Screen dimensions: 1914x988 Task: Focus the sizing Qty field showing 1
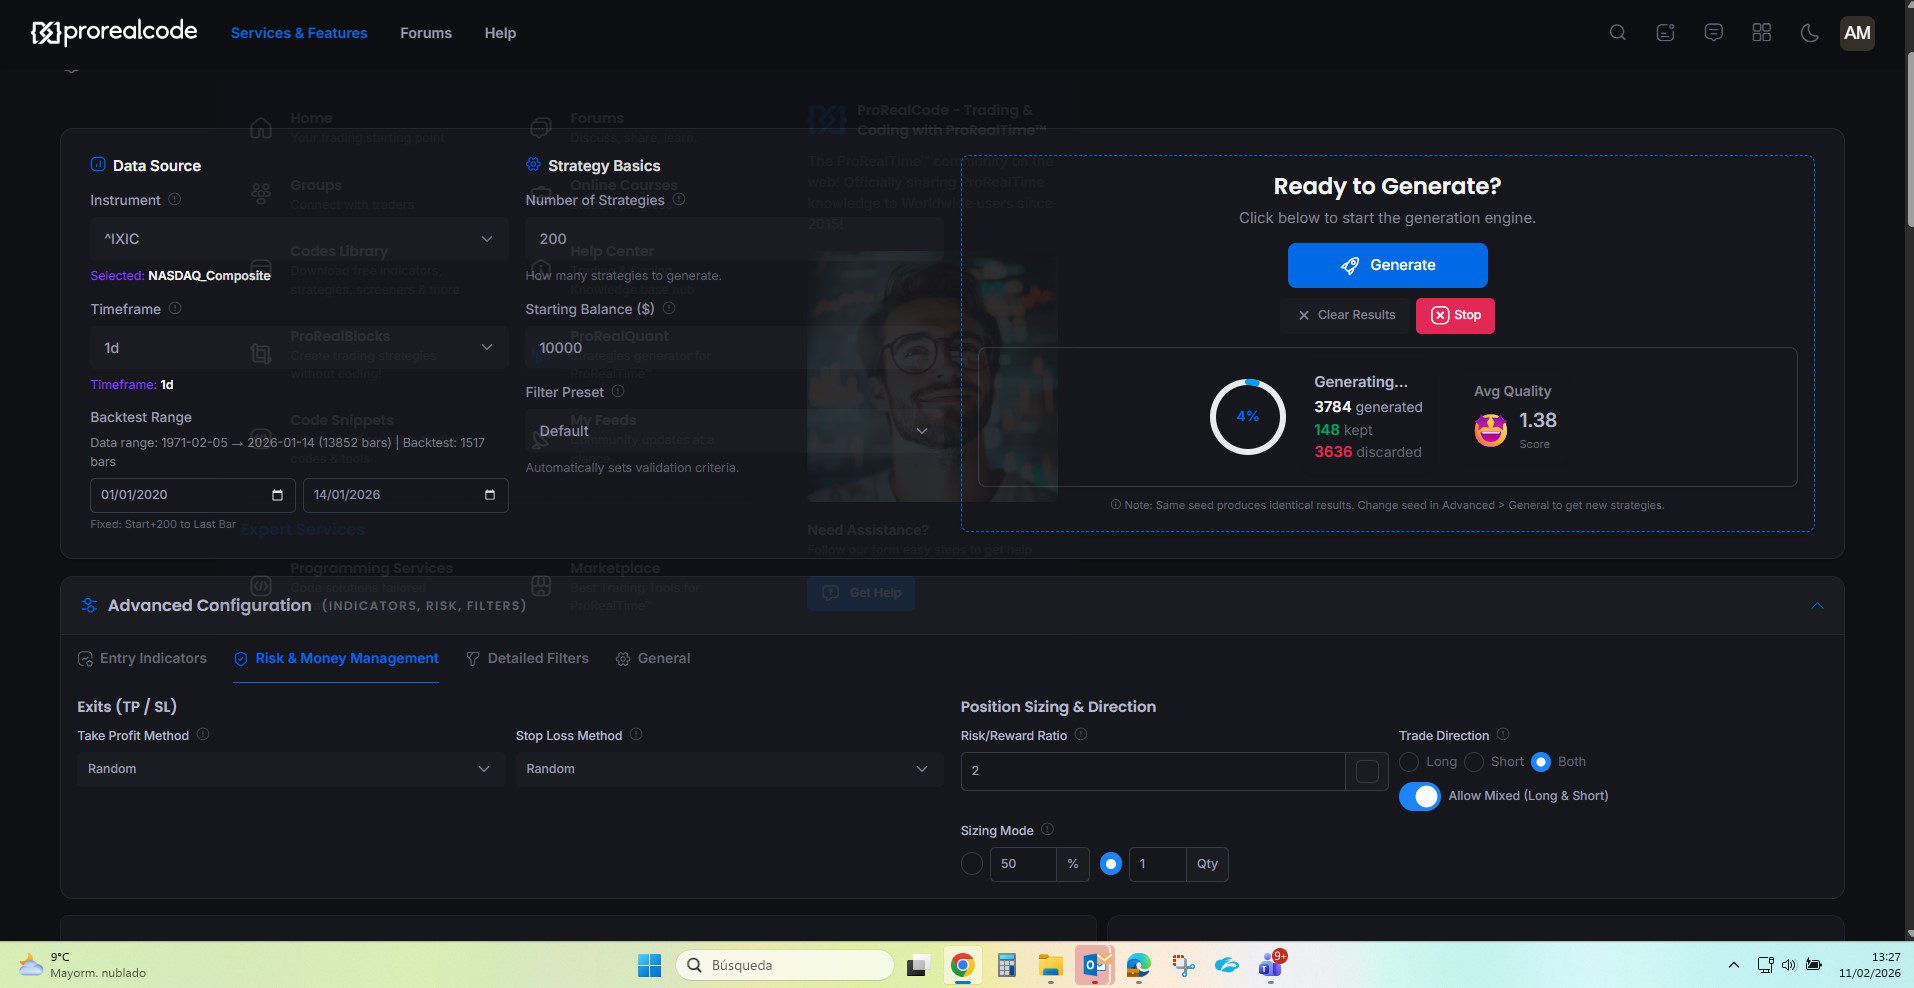pos(1157,864)
